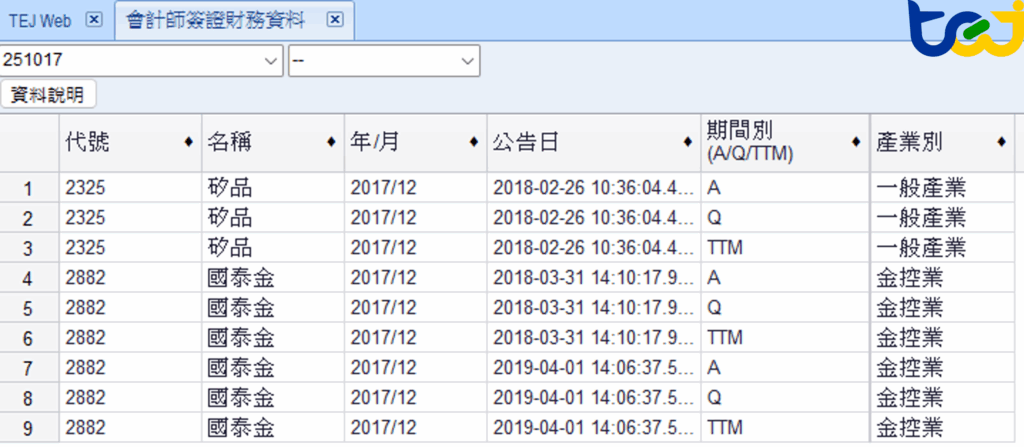Click sort icon on 代號 column
Screen dimensions: 1024x447
tap(189, 143)
